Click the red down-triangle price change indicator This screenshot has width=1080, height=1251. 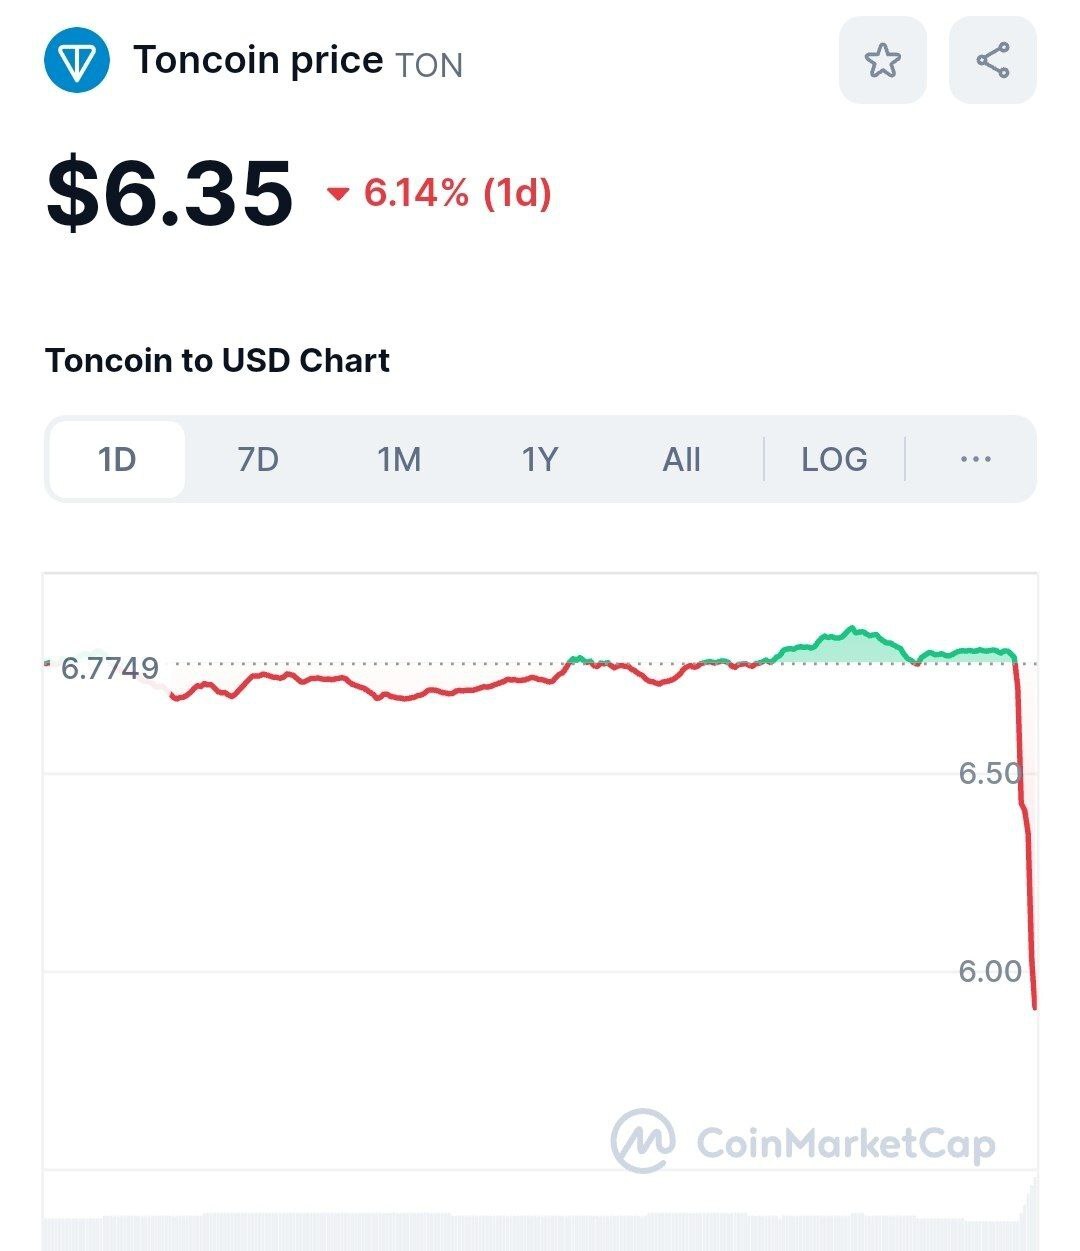338,193
